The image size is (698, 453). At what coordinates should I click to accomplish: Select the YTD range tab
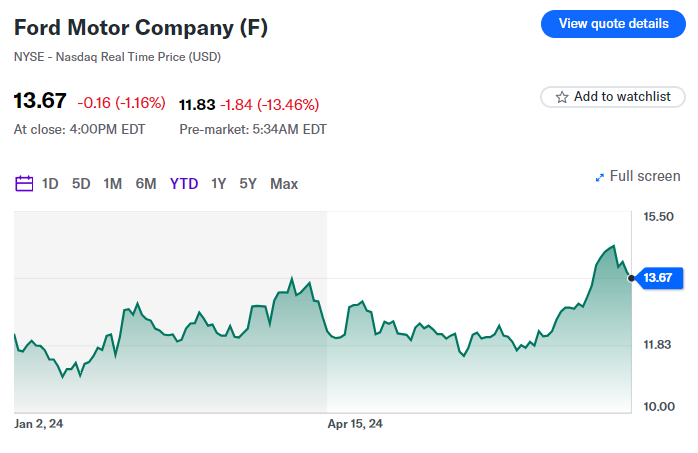pyautogui.click(x=184, y=183)
